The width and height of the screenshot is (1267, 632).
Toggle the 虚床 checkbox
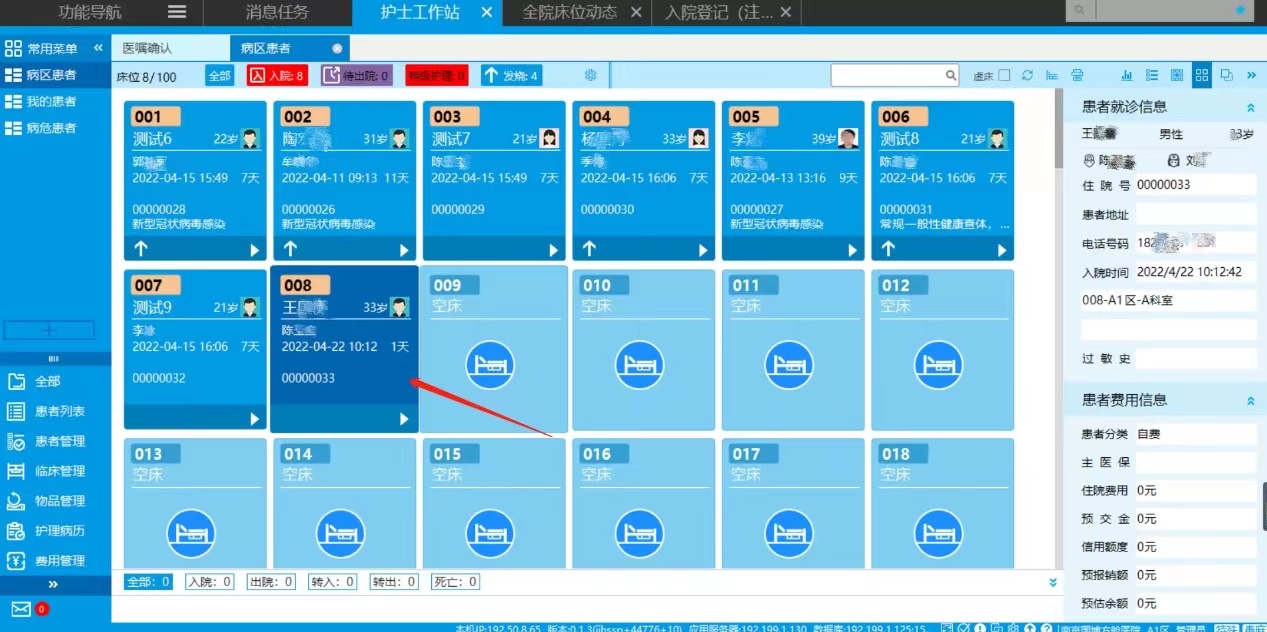tap(1004, 75)
